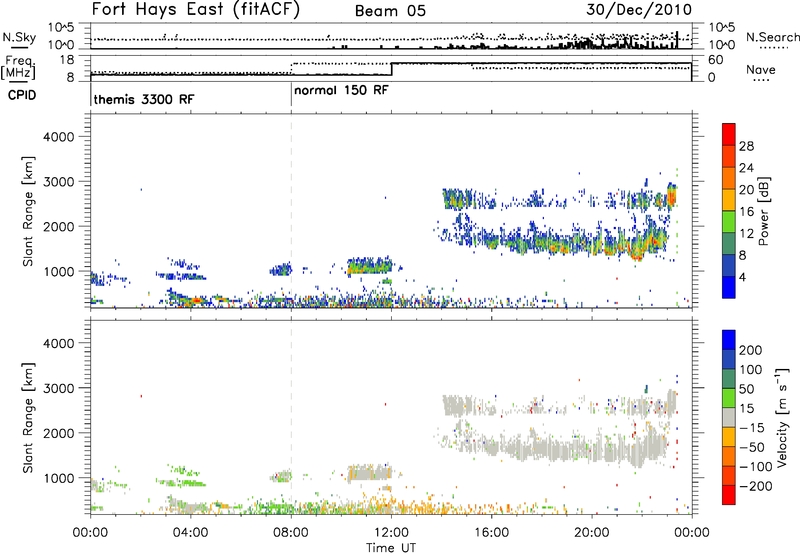Click the '08:00' time tick label
Image resolution: width=800 pixels, height=554 pixels.
pyautogui.click(x=291, y=533)
